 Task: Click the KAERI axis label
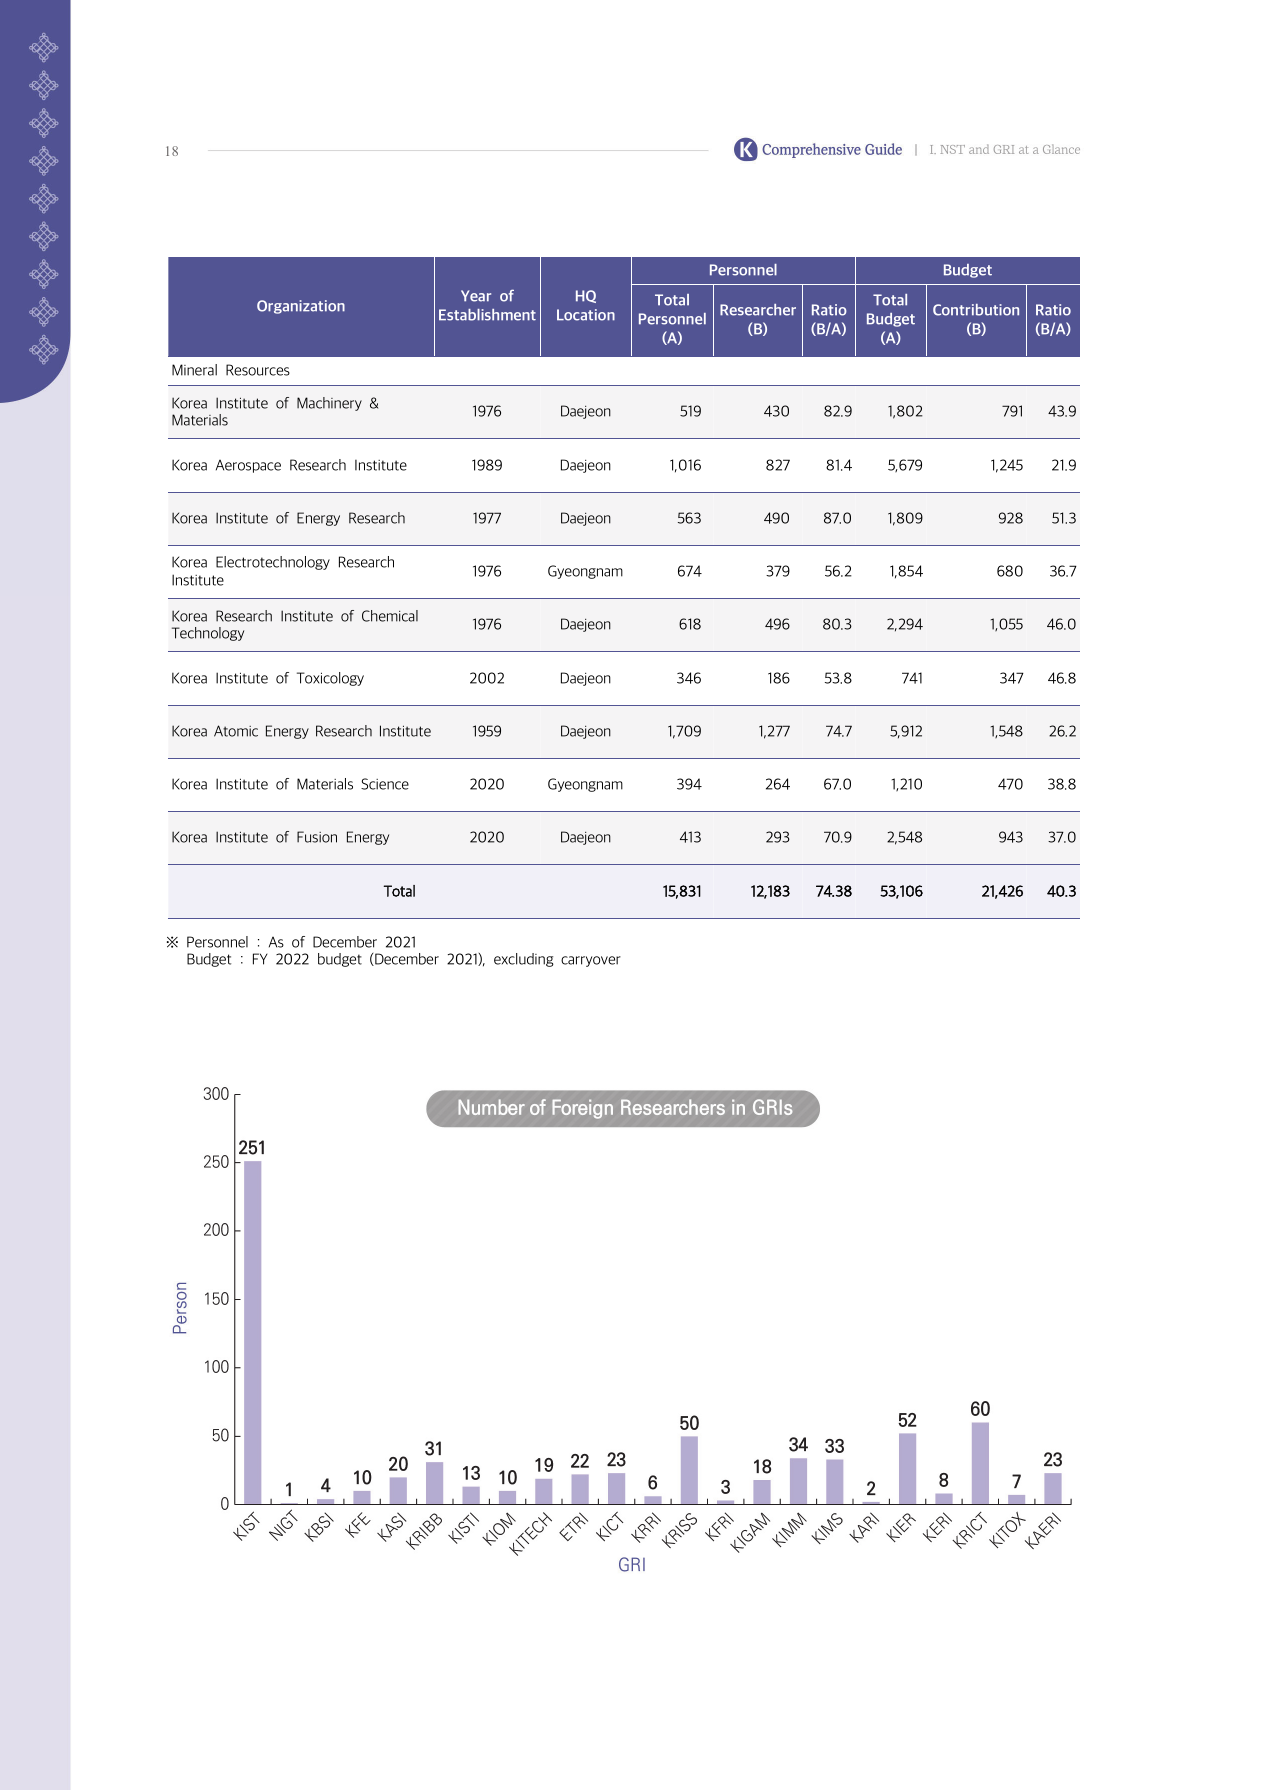click(x=1043, y=1531)
